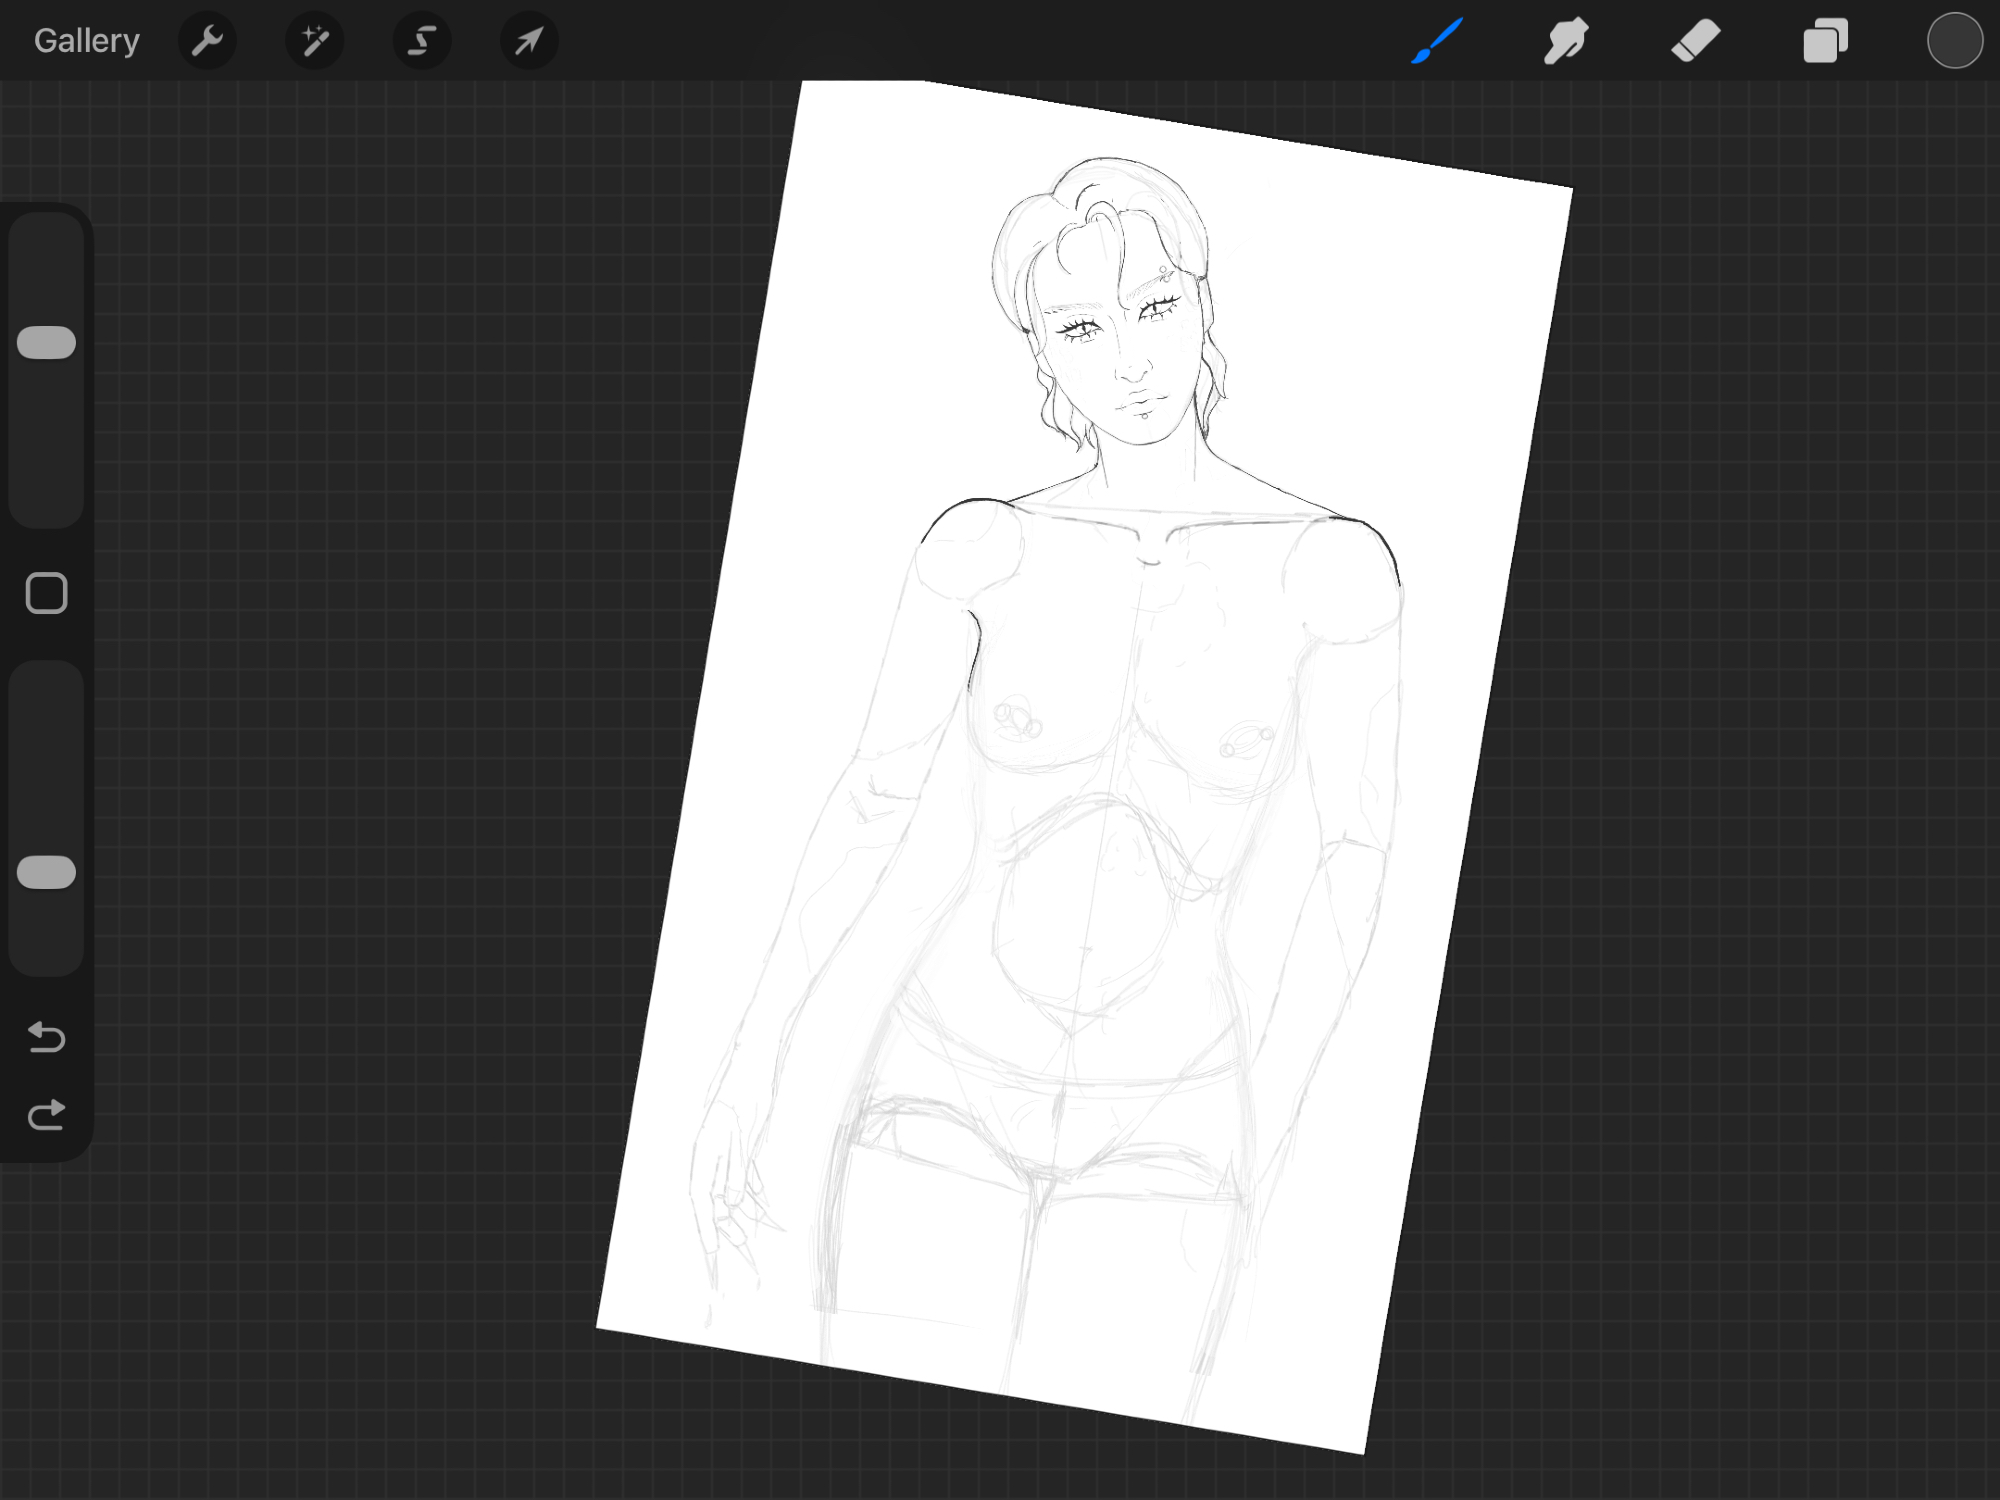The width and height of the screenshot is (2000, 1500).
Task: Activate the Transform arrow tool
Action: tap(529, 41)
